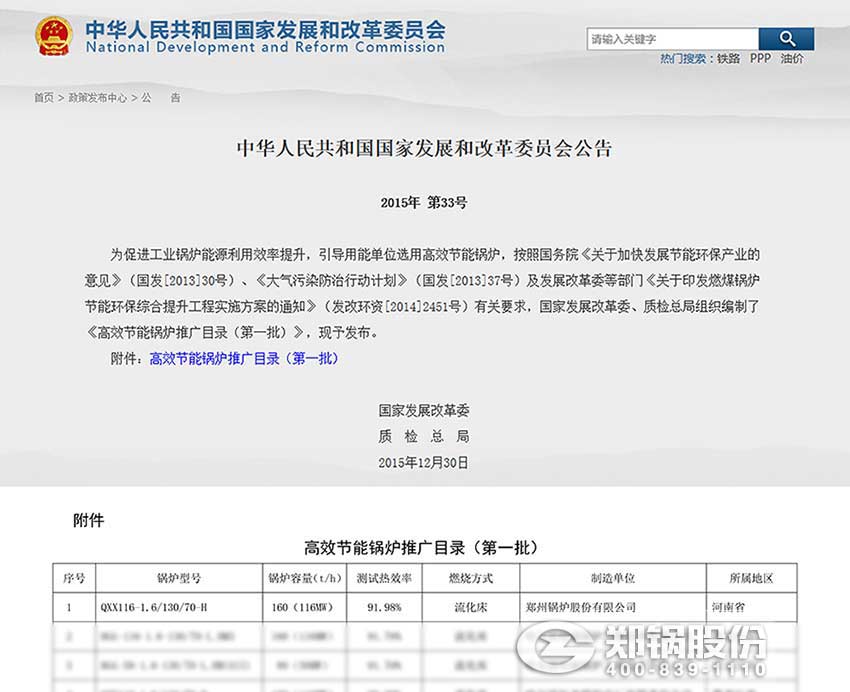Click the search magnifier icon
850x692 pixels.
coord(787,38)
